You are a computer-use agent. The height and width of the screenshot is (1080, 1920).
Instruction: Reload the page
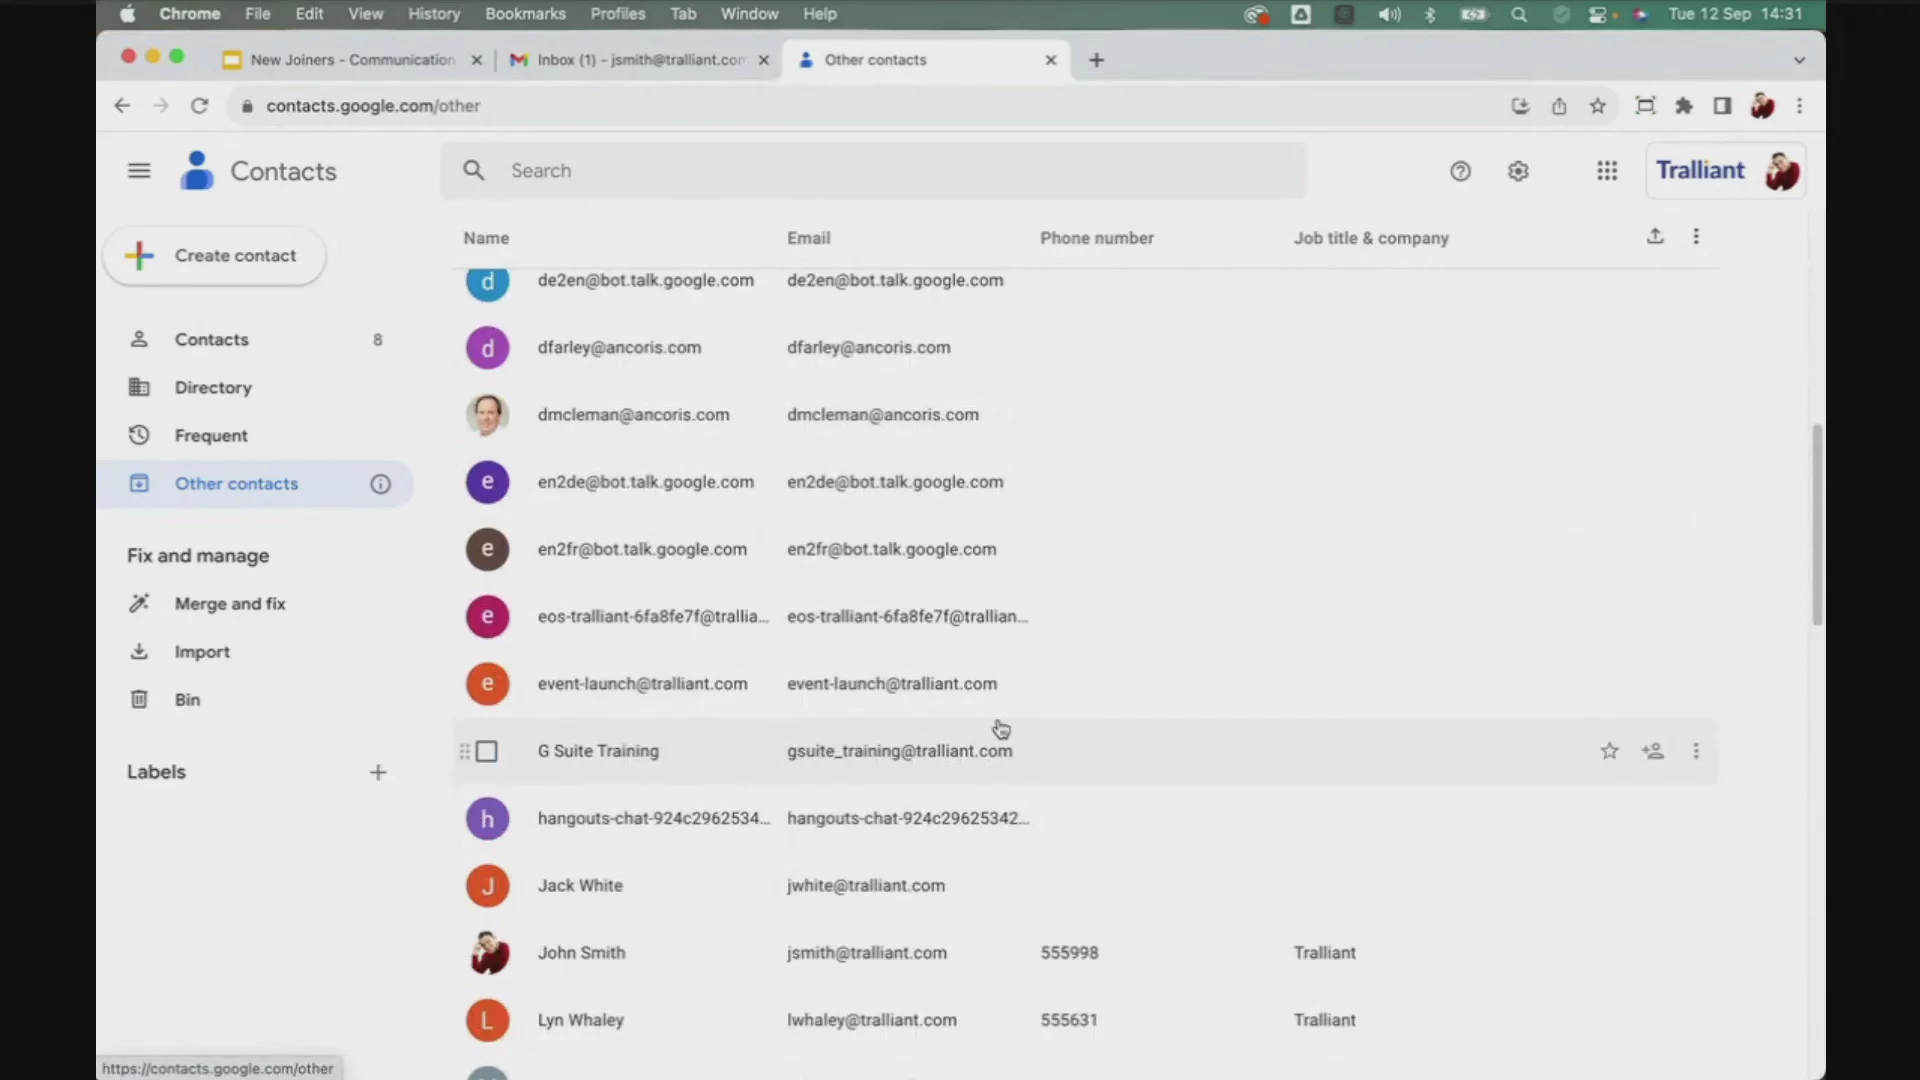[200, 106]
